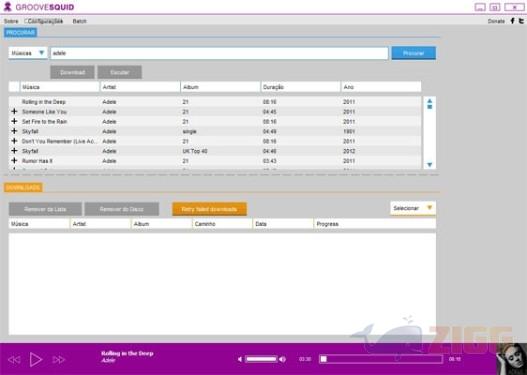Click the orange Retry failed downloads button

coord(209,209)
